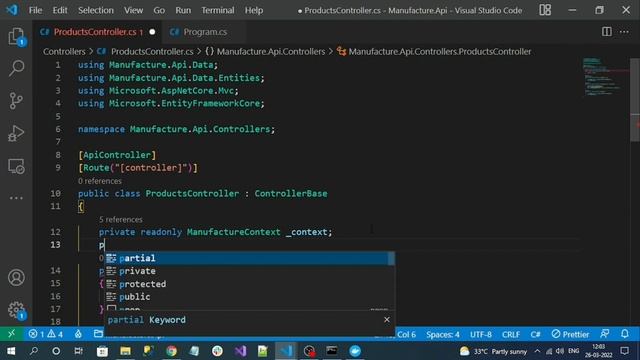Open the editor More Actions ellipsis
Viewport: 640px width, 360px height.
coord(624,32)
